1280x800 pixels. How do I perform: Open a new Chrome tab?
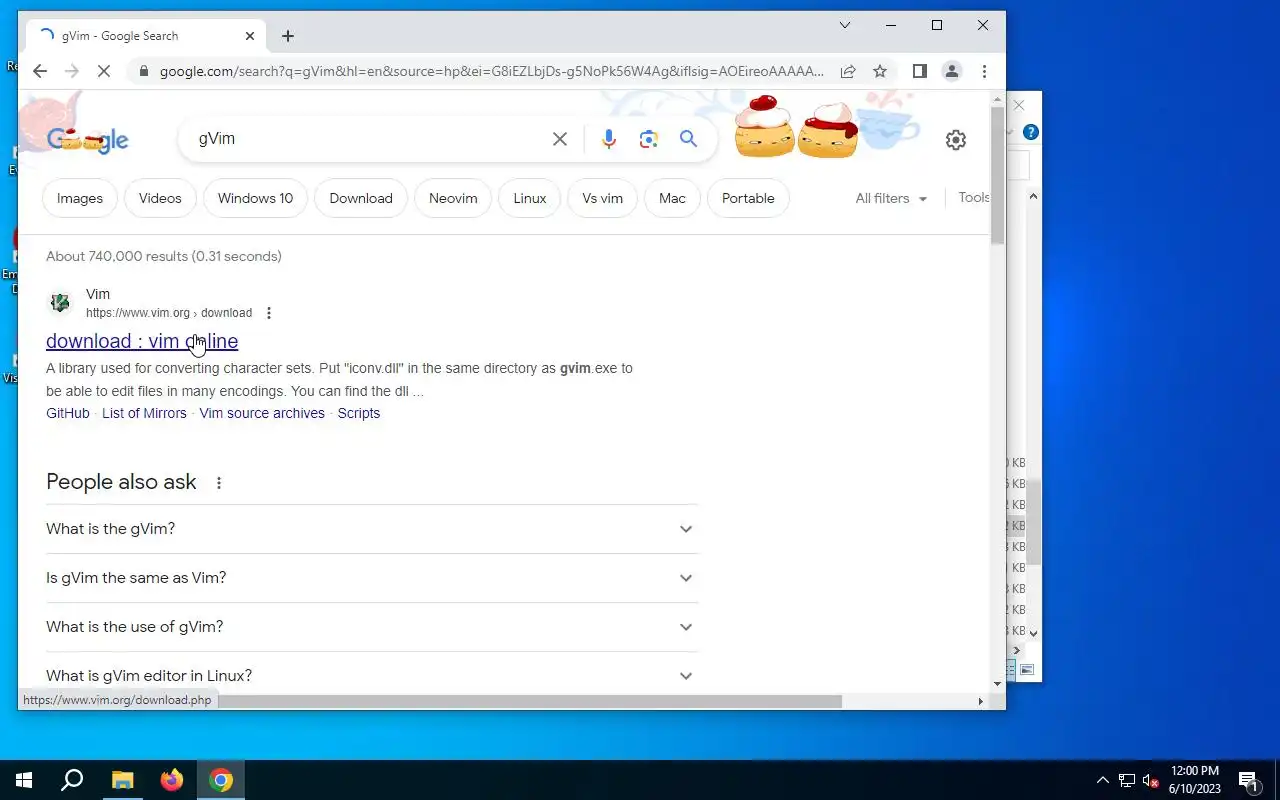pyautogui.click(x=288, y=36)
